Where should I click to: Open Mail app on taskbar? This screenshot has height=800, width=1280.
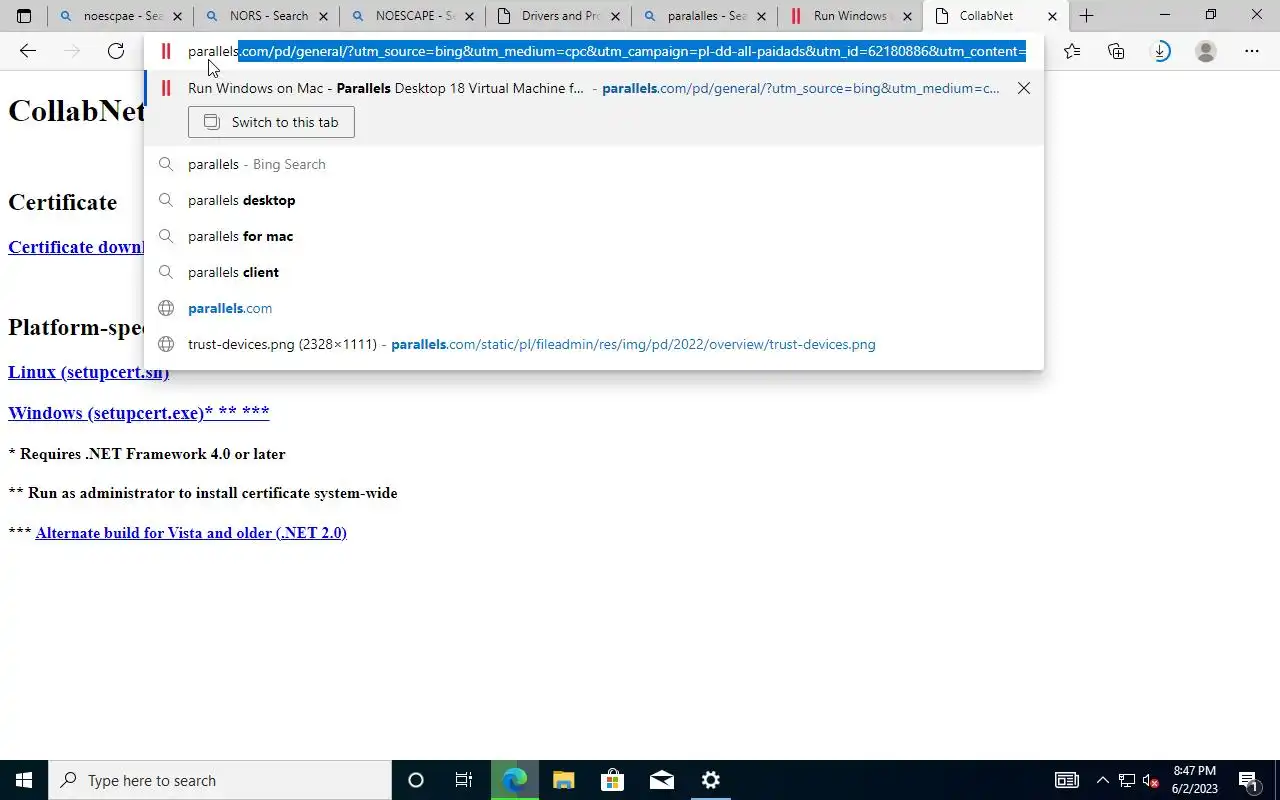661,780
